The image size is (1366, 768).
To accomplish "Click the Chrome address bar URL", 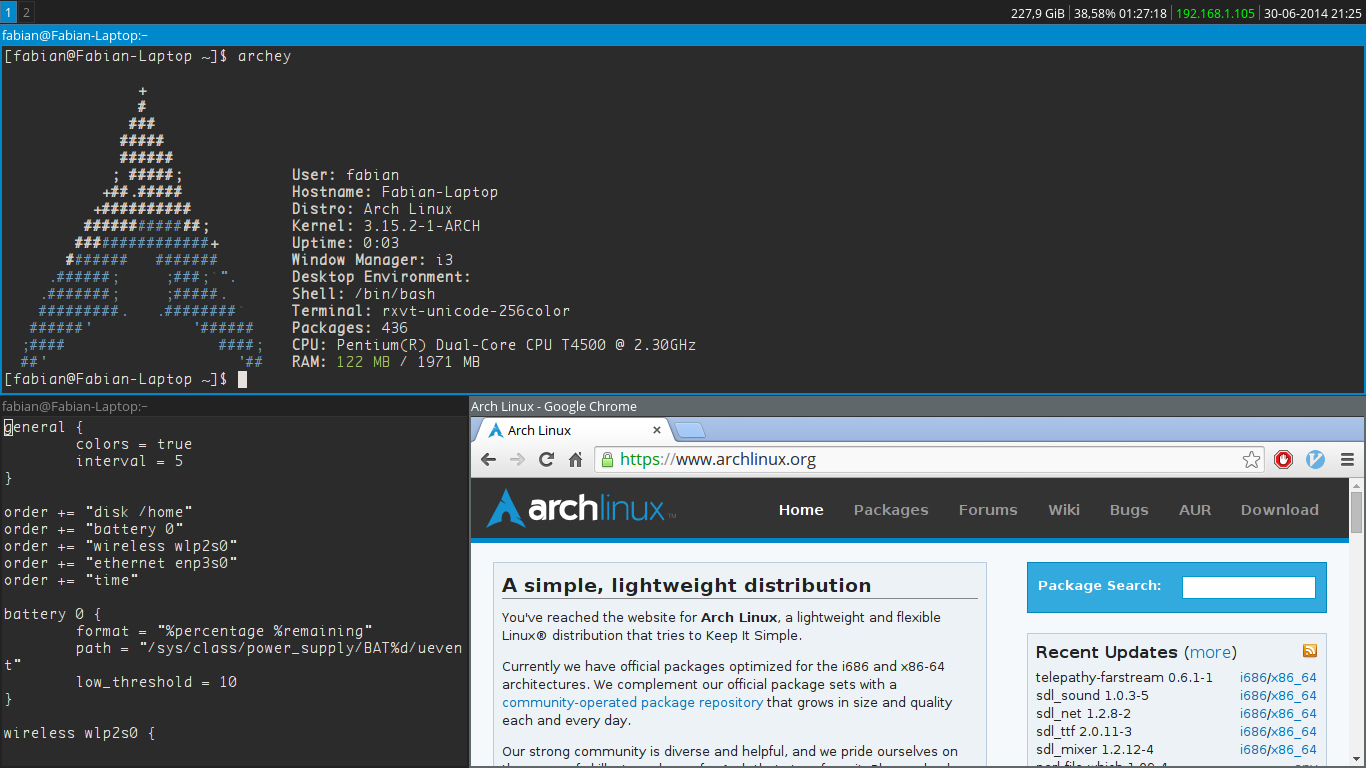I will (x=718, y=460).
